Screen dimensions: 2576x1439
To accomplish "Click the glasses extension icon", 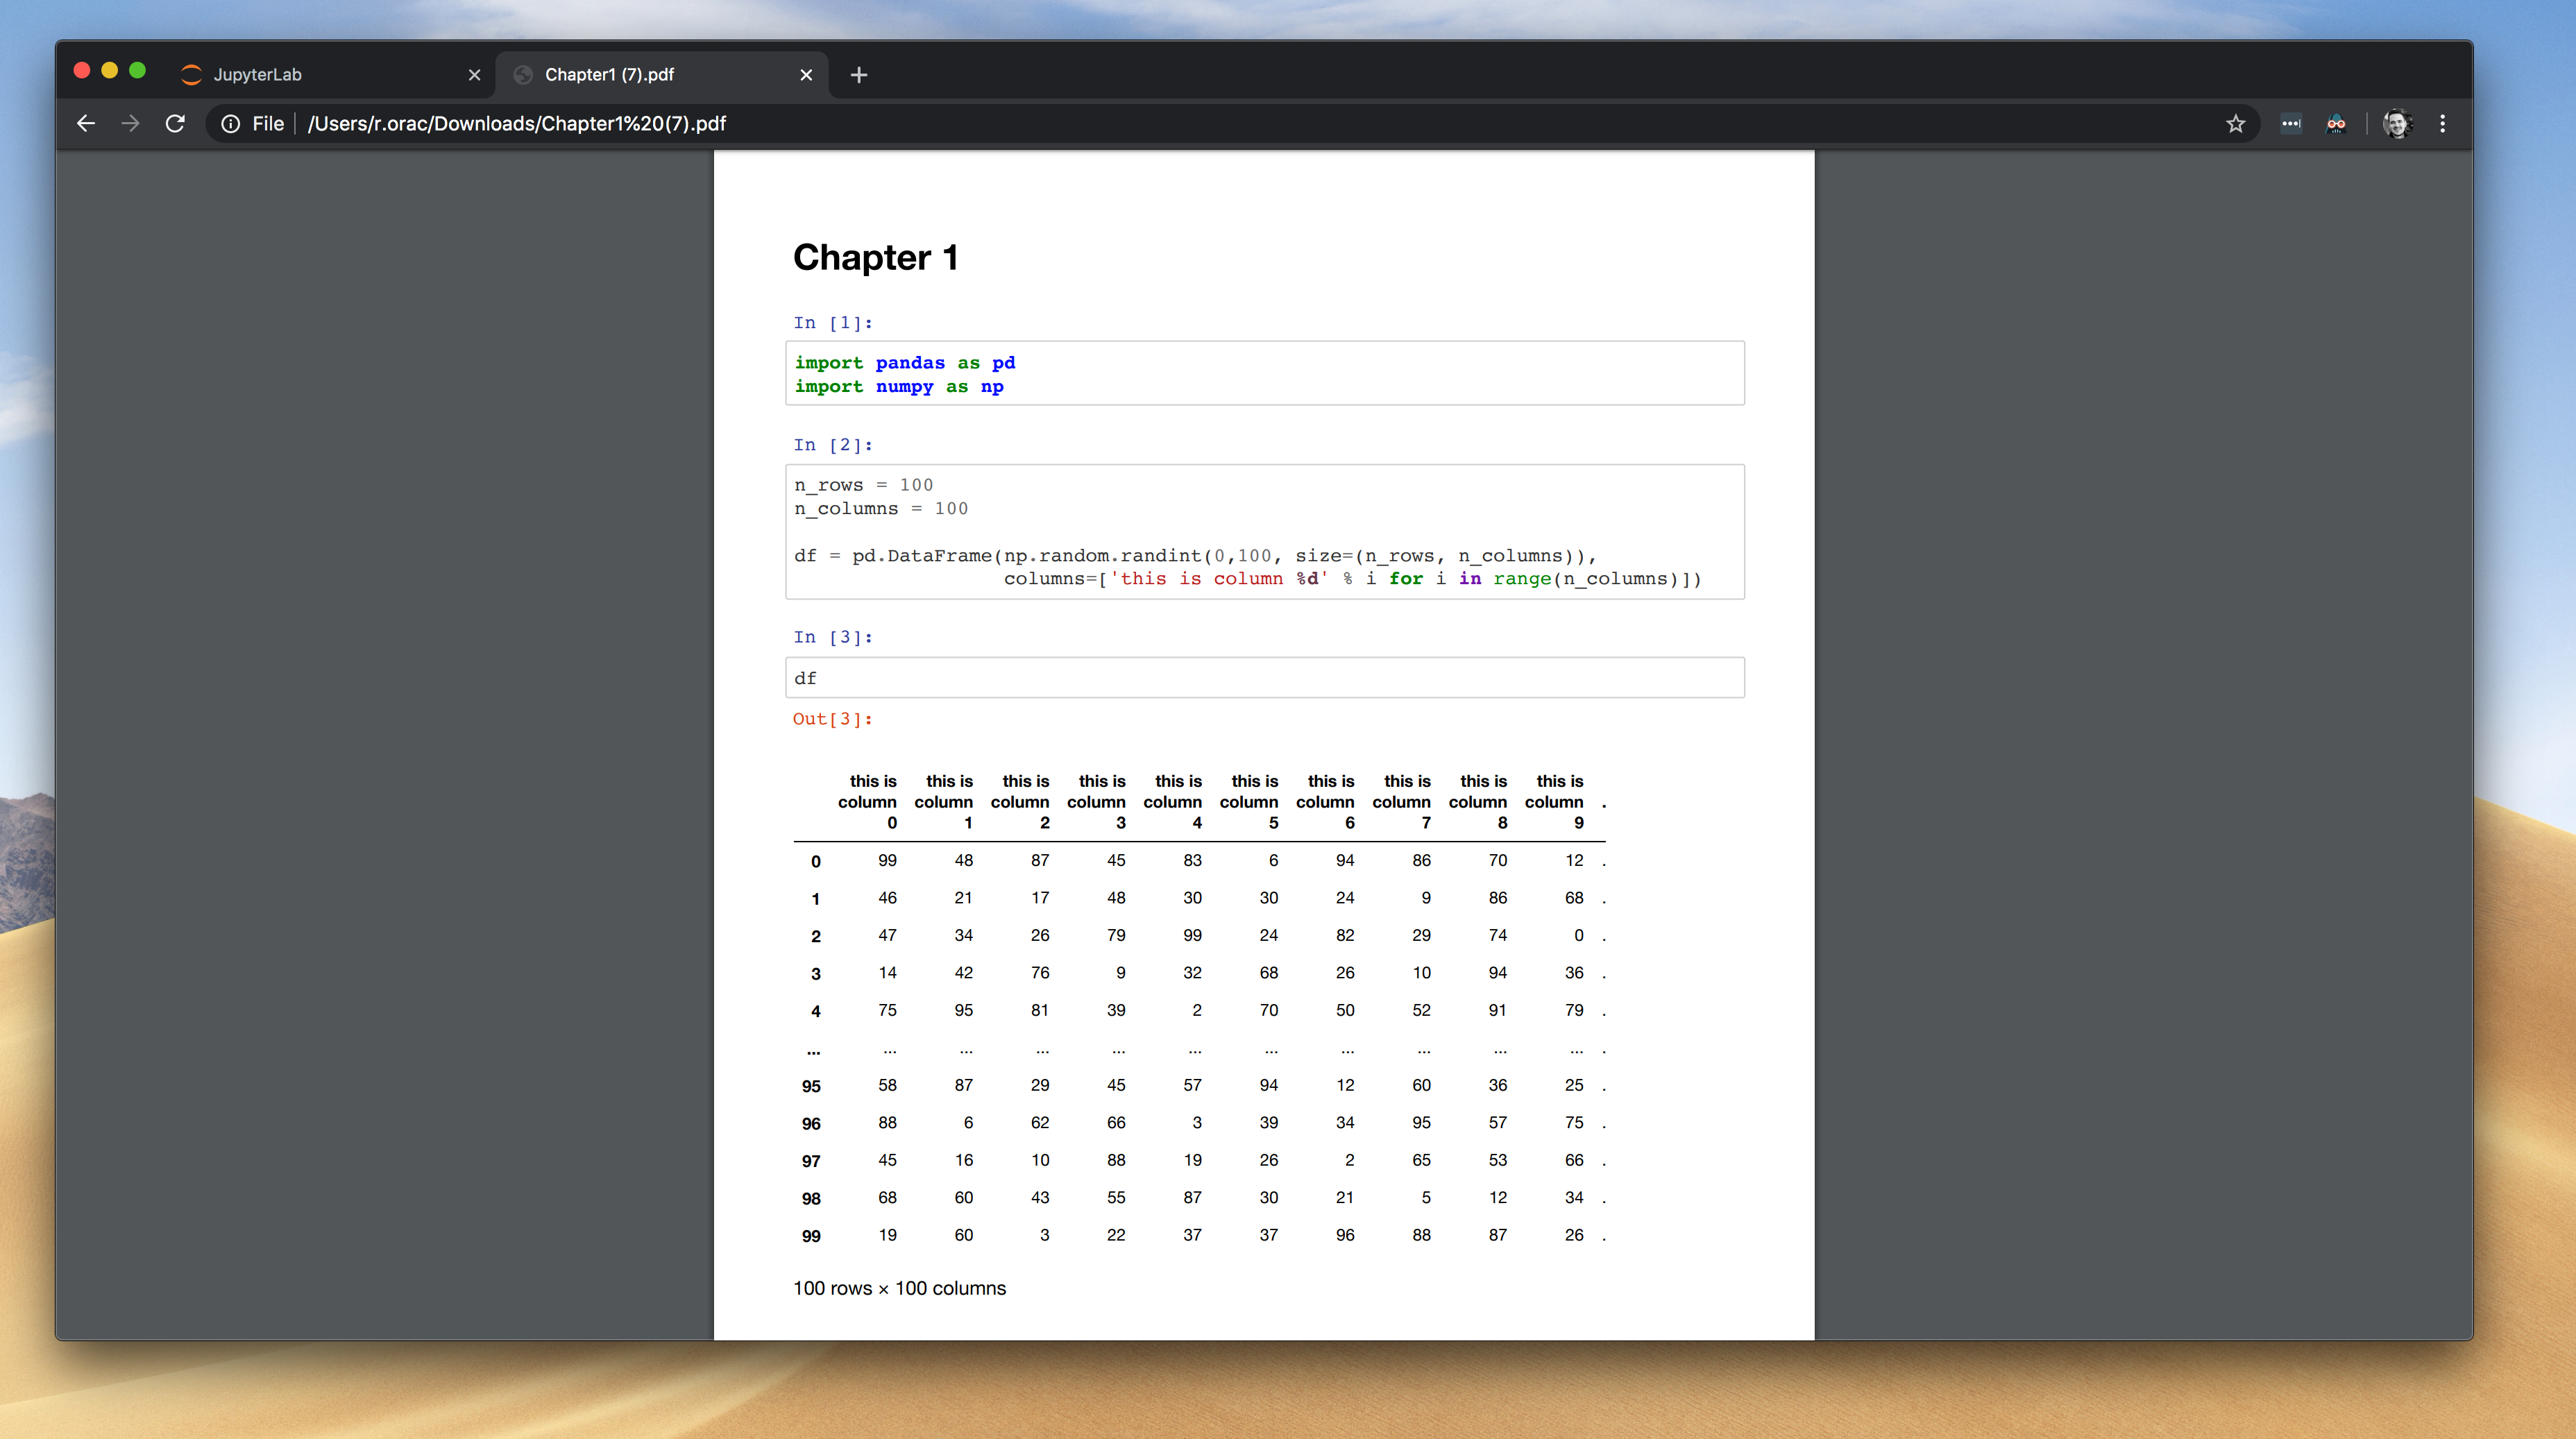I will point(2335,123).
